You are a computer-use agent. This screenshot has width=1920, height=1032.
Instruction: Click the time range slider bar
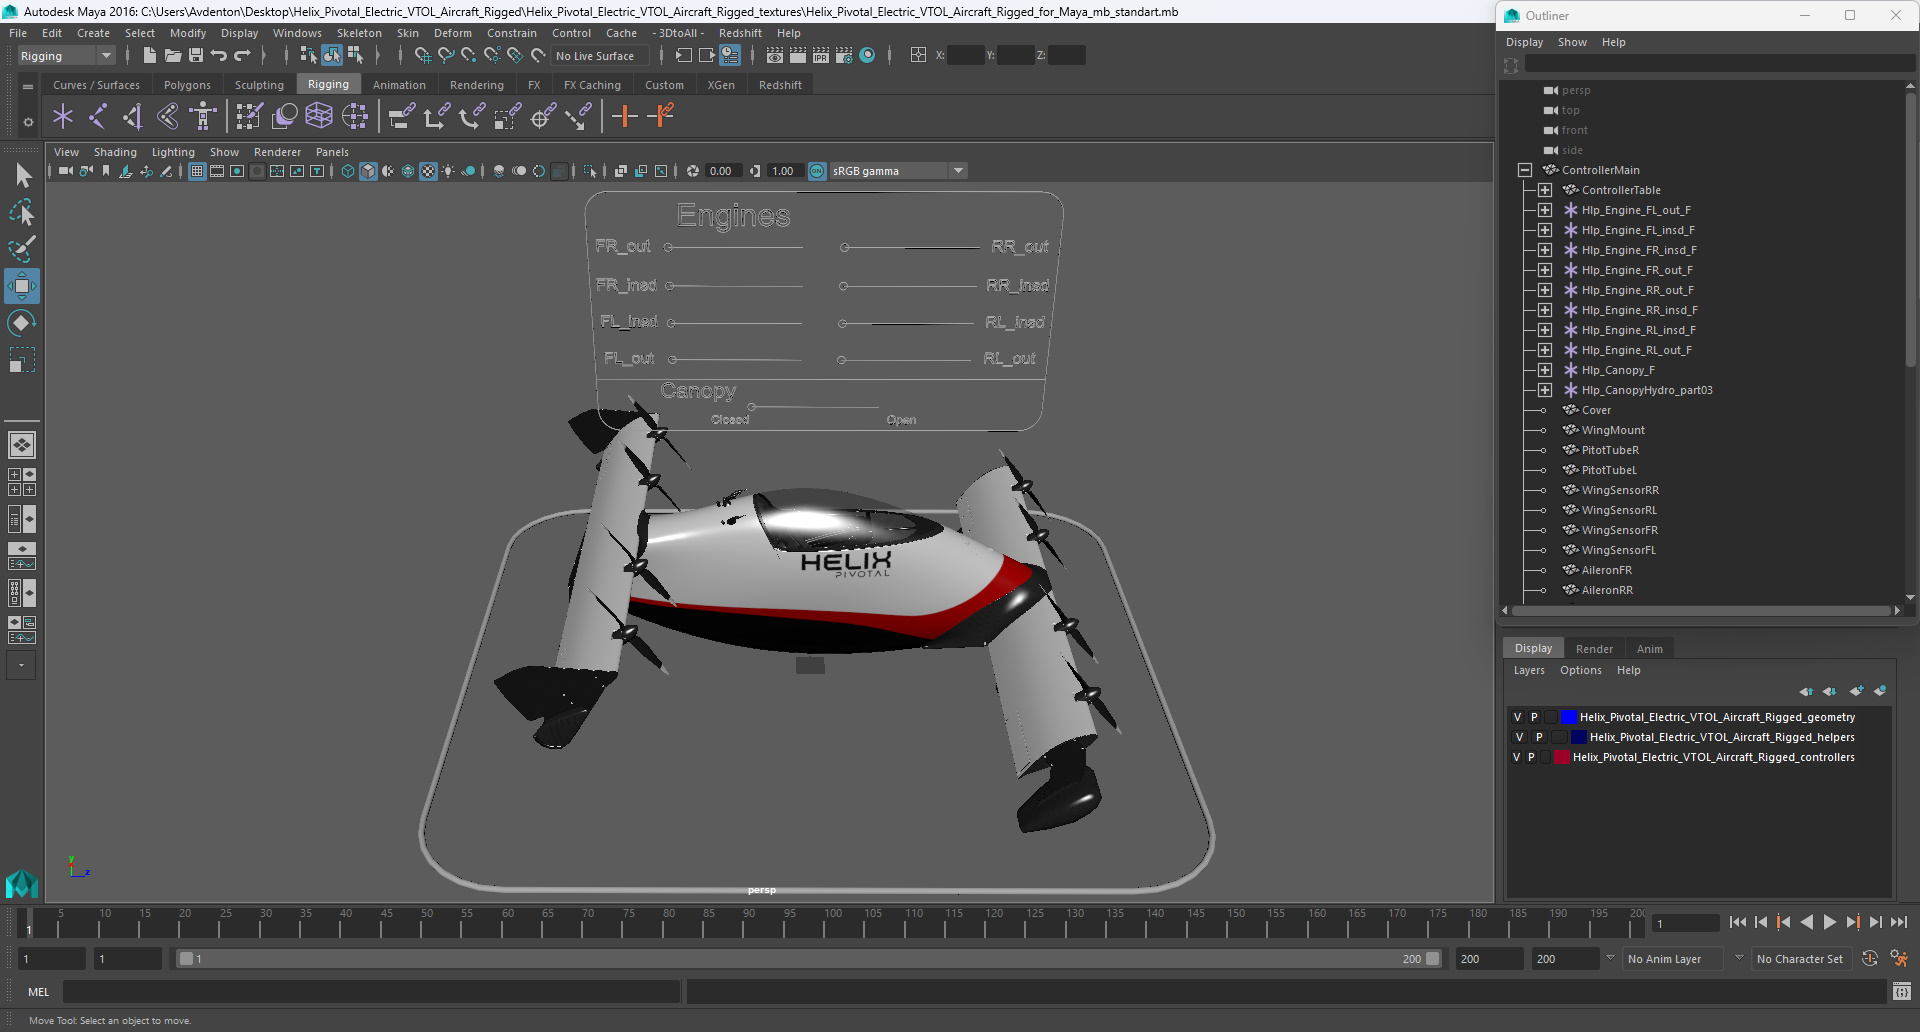click(x=809, y=959)
